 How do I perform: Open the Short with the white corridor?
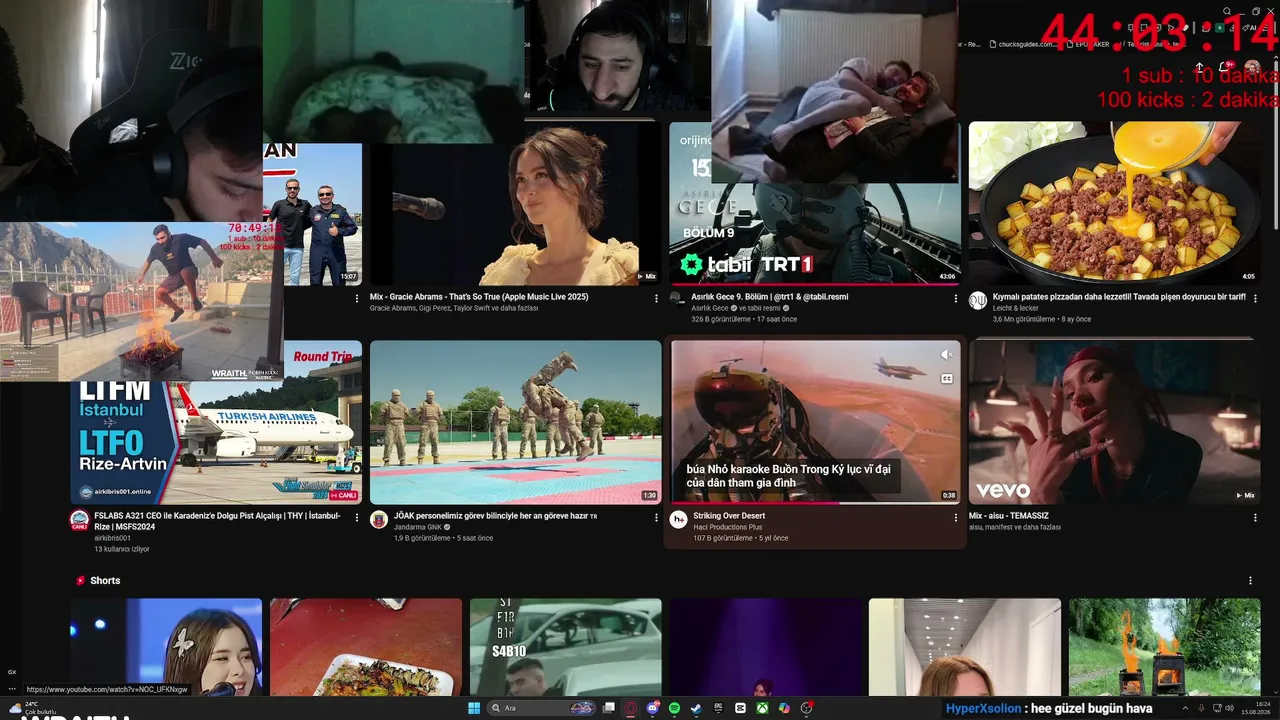(965, 647)
